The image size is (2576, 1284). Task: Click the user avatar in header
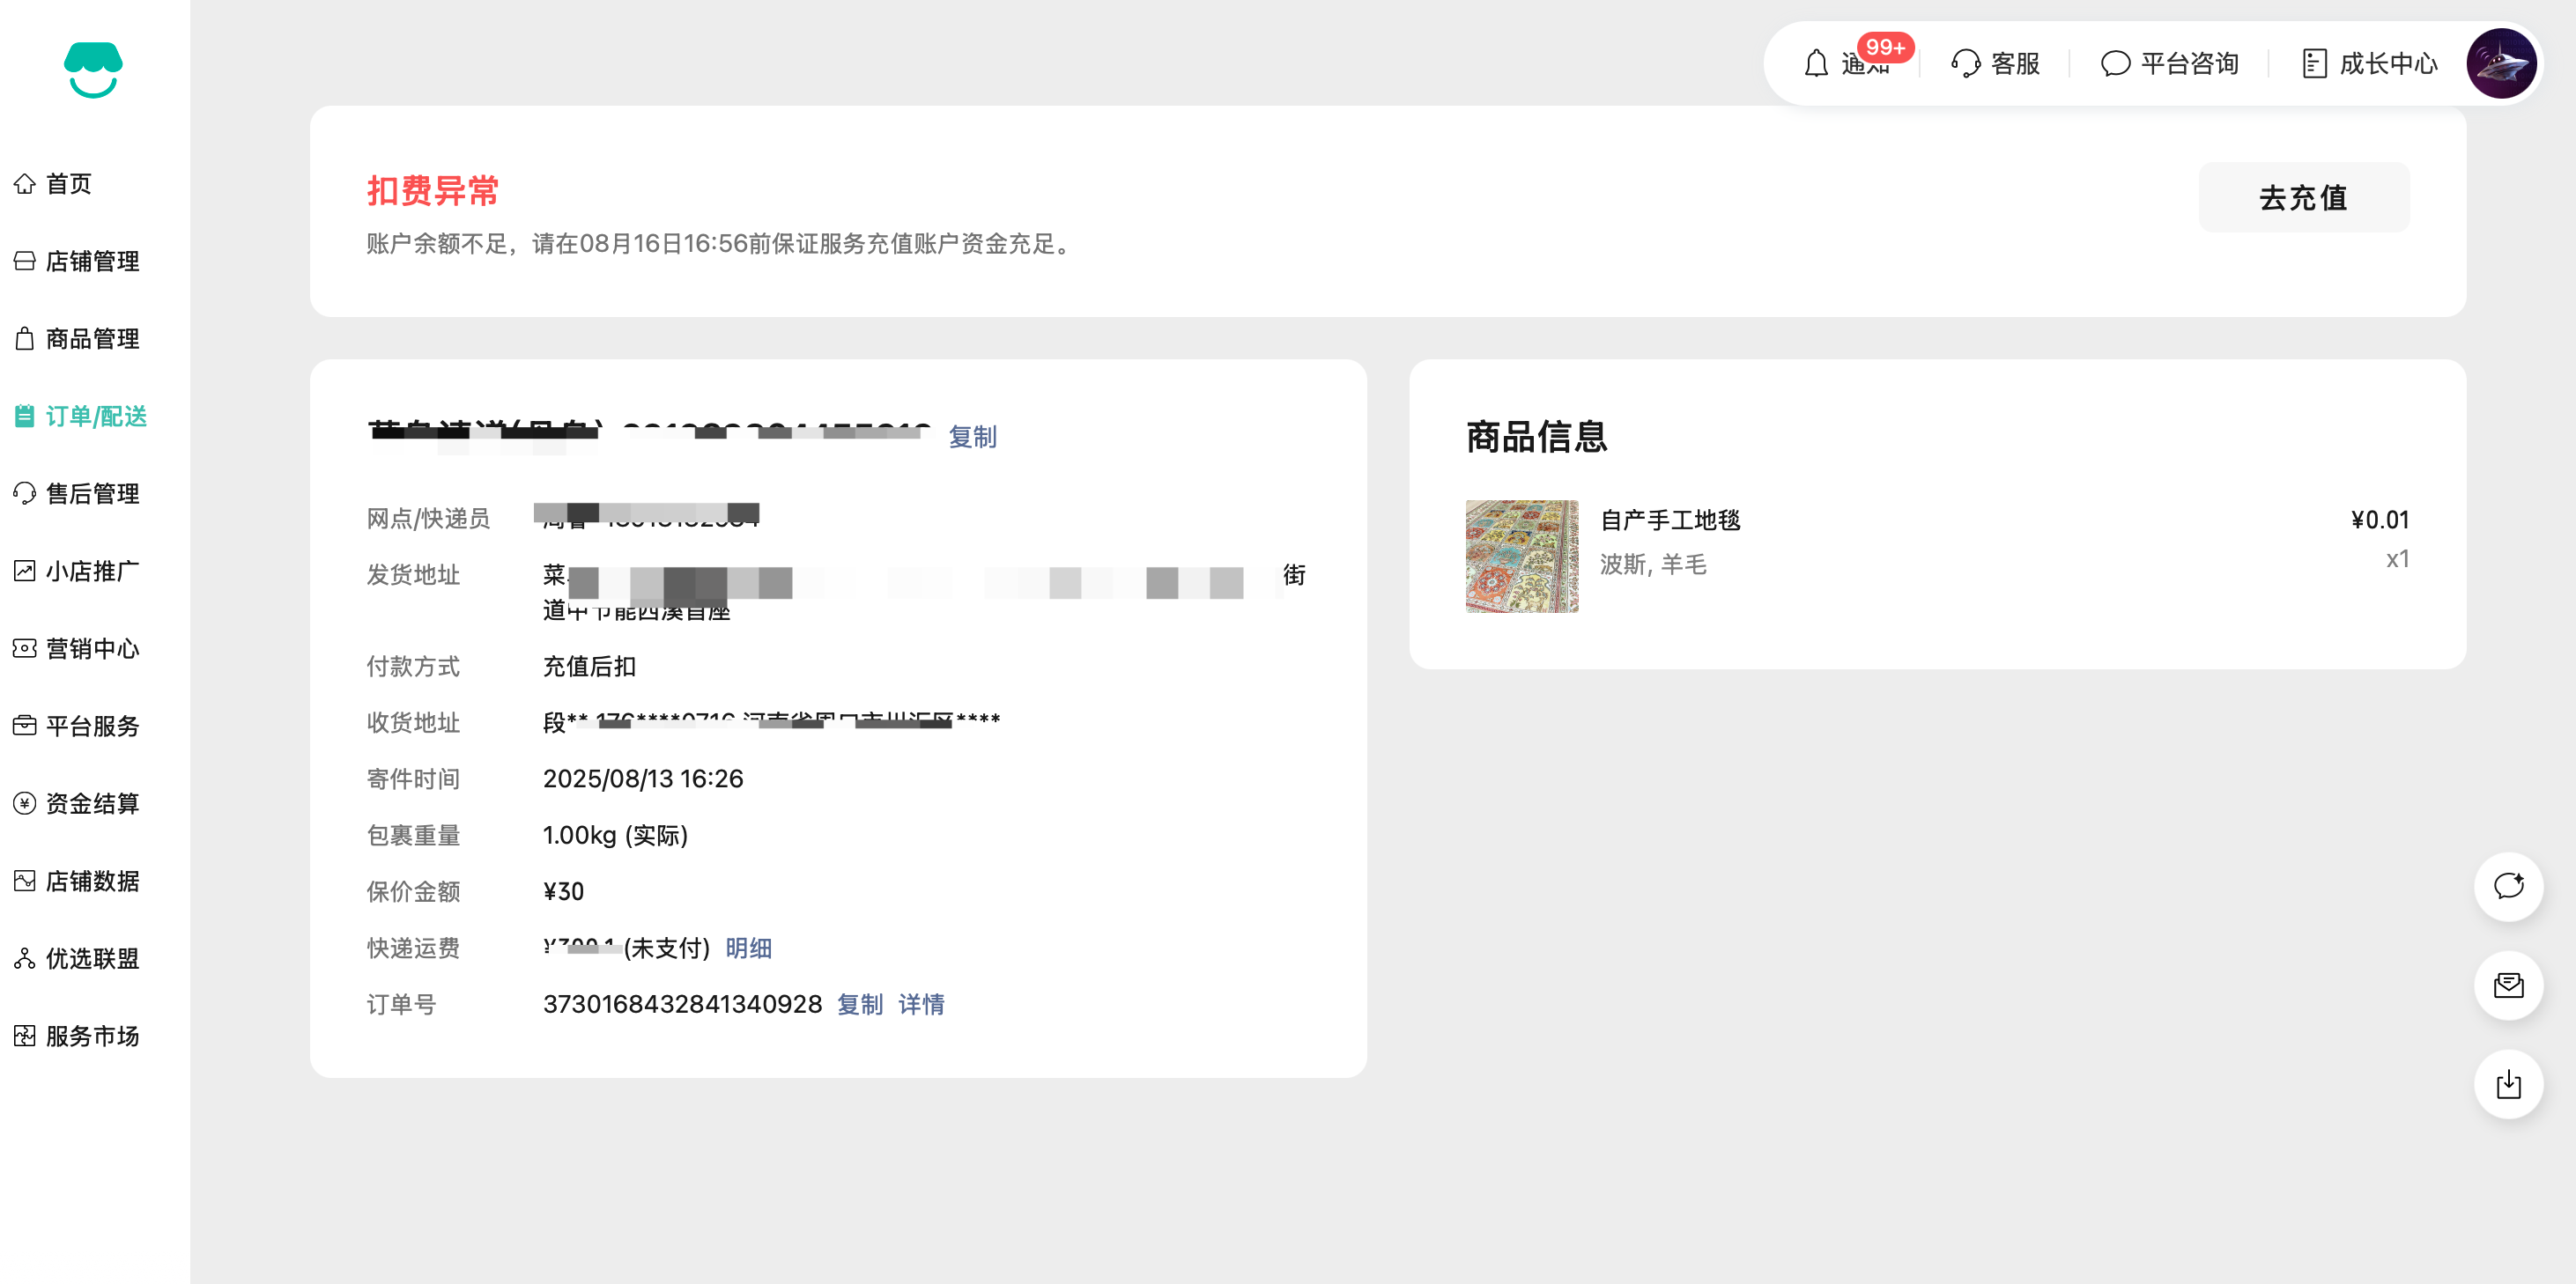click(x=2500, y=63)
